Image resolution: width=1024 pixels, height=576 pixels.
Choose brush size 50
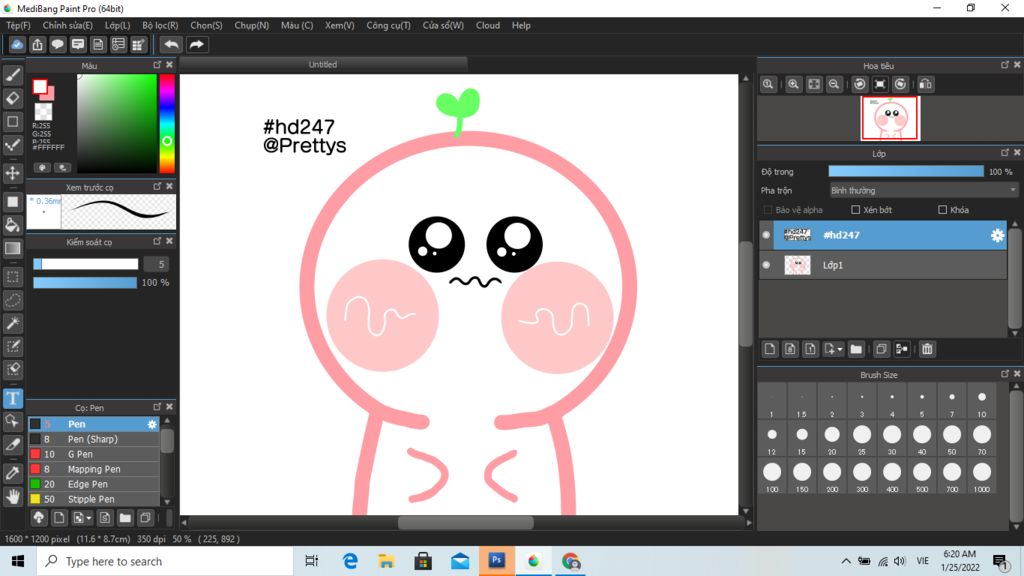click(x=952, y=439)
